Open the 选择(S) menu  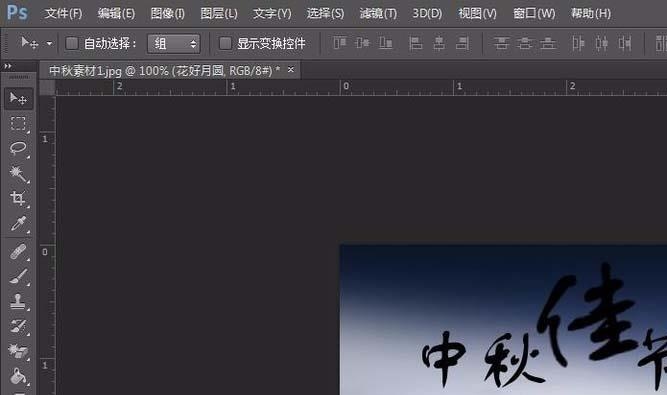(325, 14)
